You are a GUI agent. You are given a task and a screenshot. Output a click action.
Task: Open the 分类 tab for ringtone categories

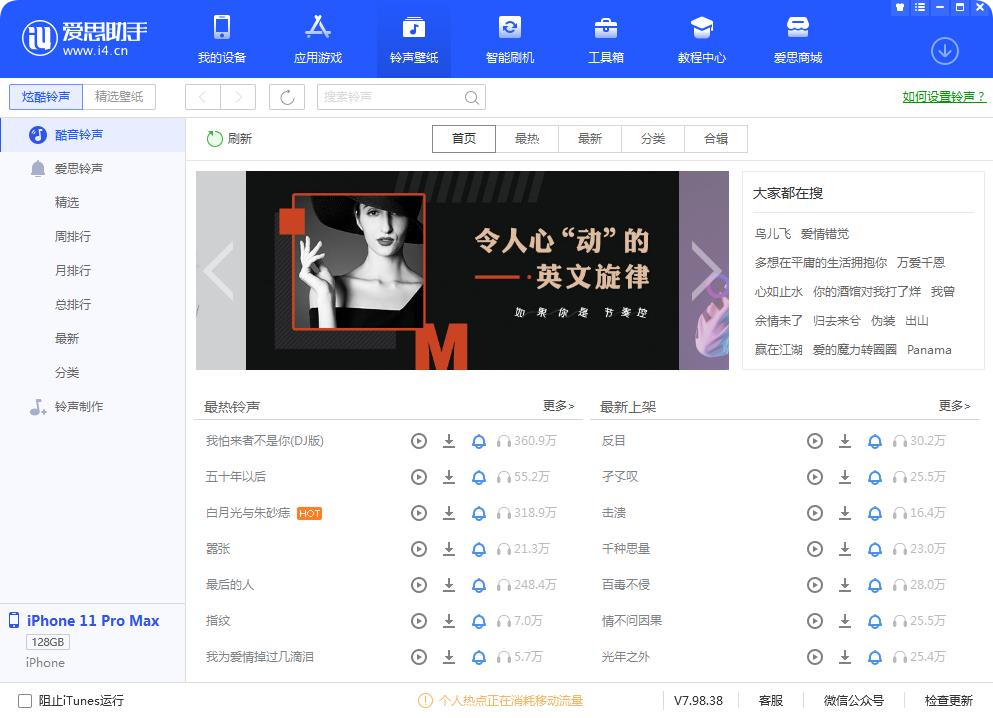click(x=653, y=139)
